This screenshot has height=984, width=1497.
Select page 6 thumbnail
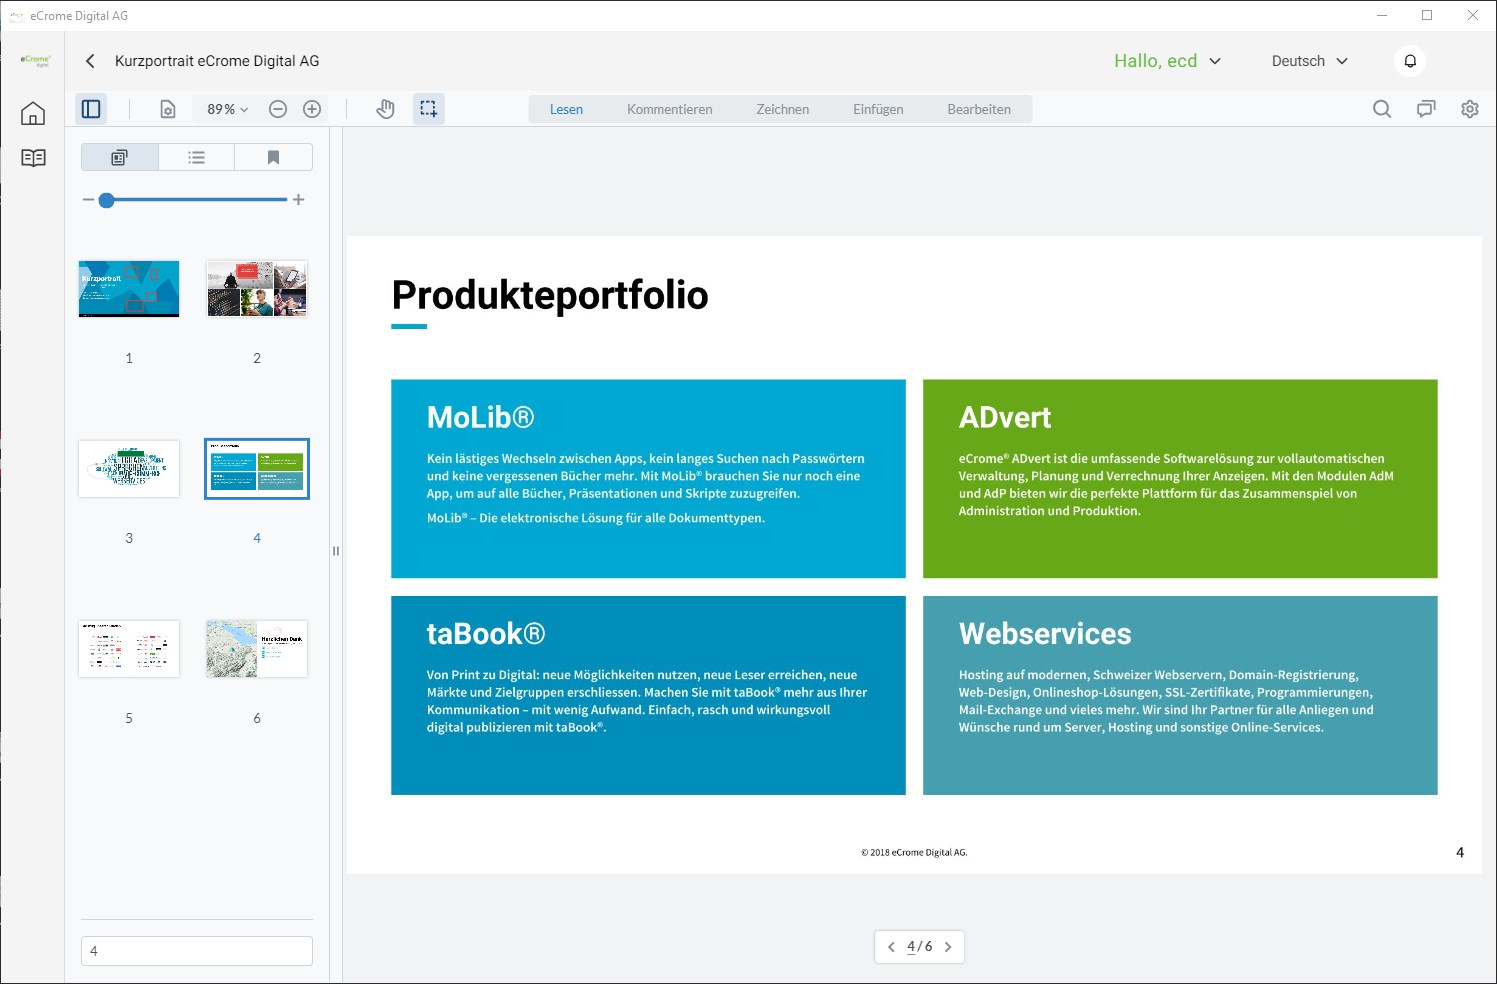(x=257, y=649)
